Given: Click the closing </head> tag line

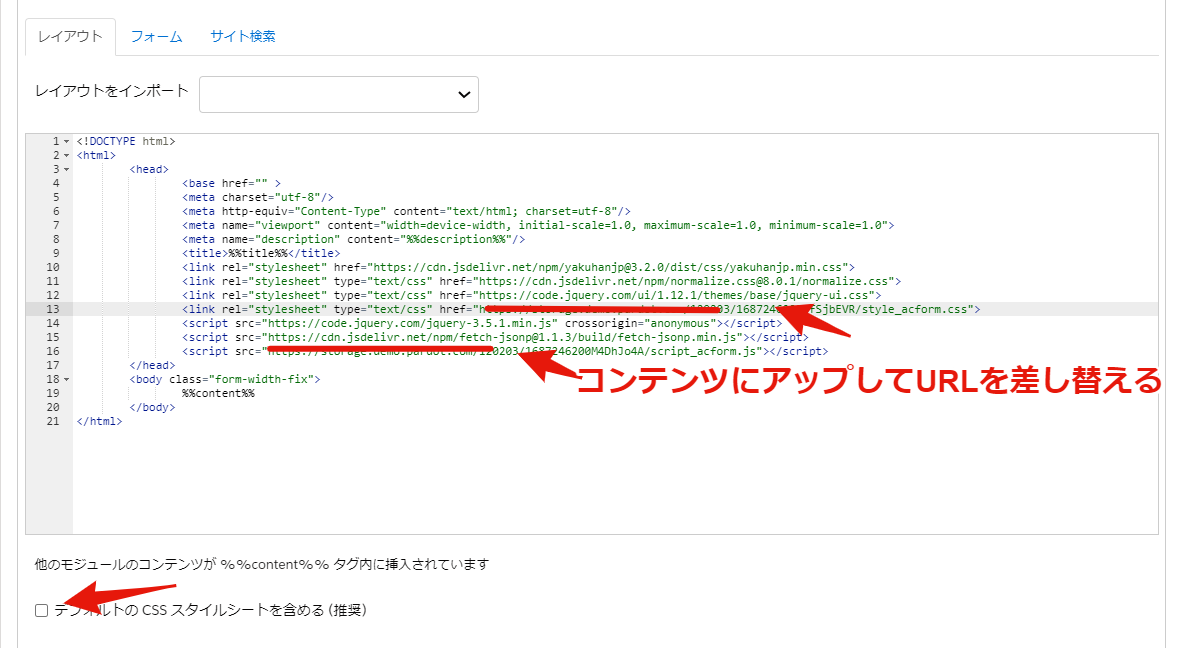Looking at the screenshot, I should [152, 365].
